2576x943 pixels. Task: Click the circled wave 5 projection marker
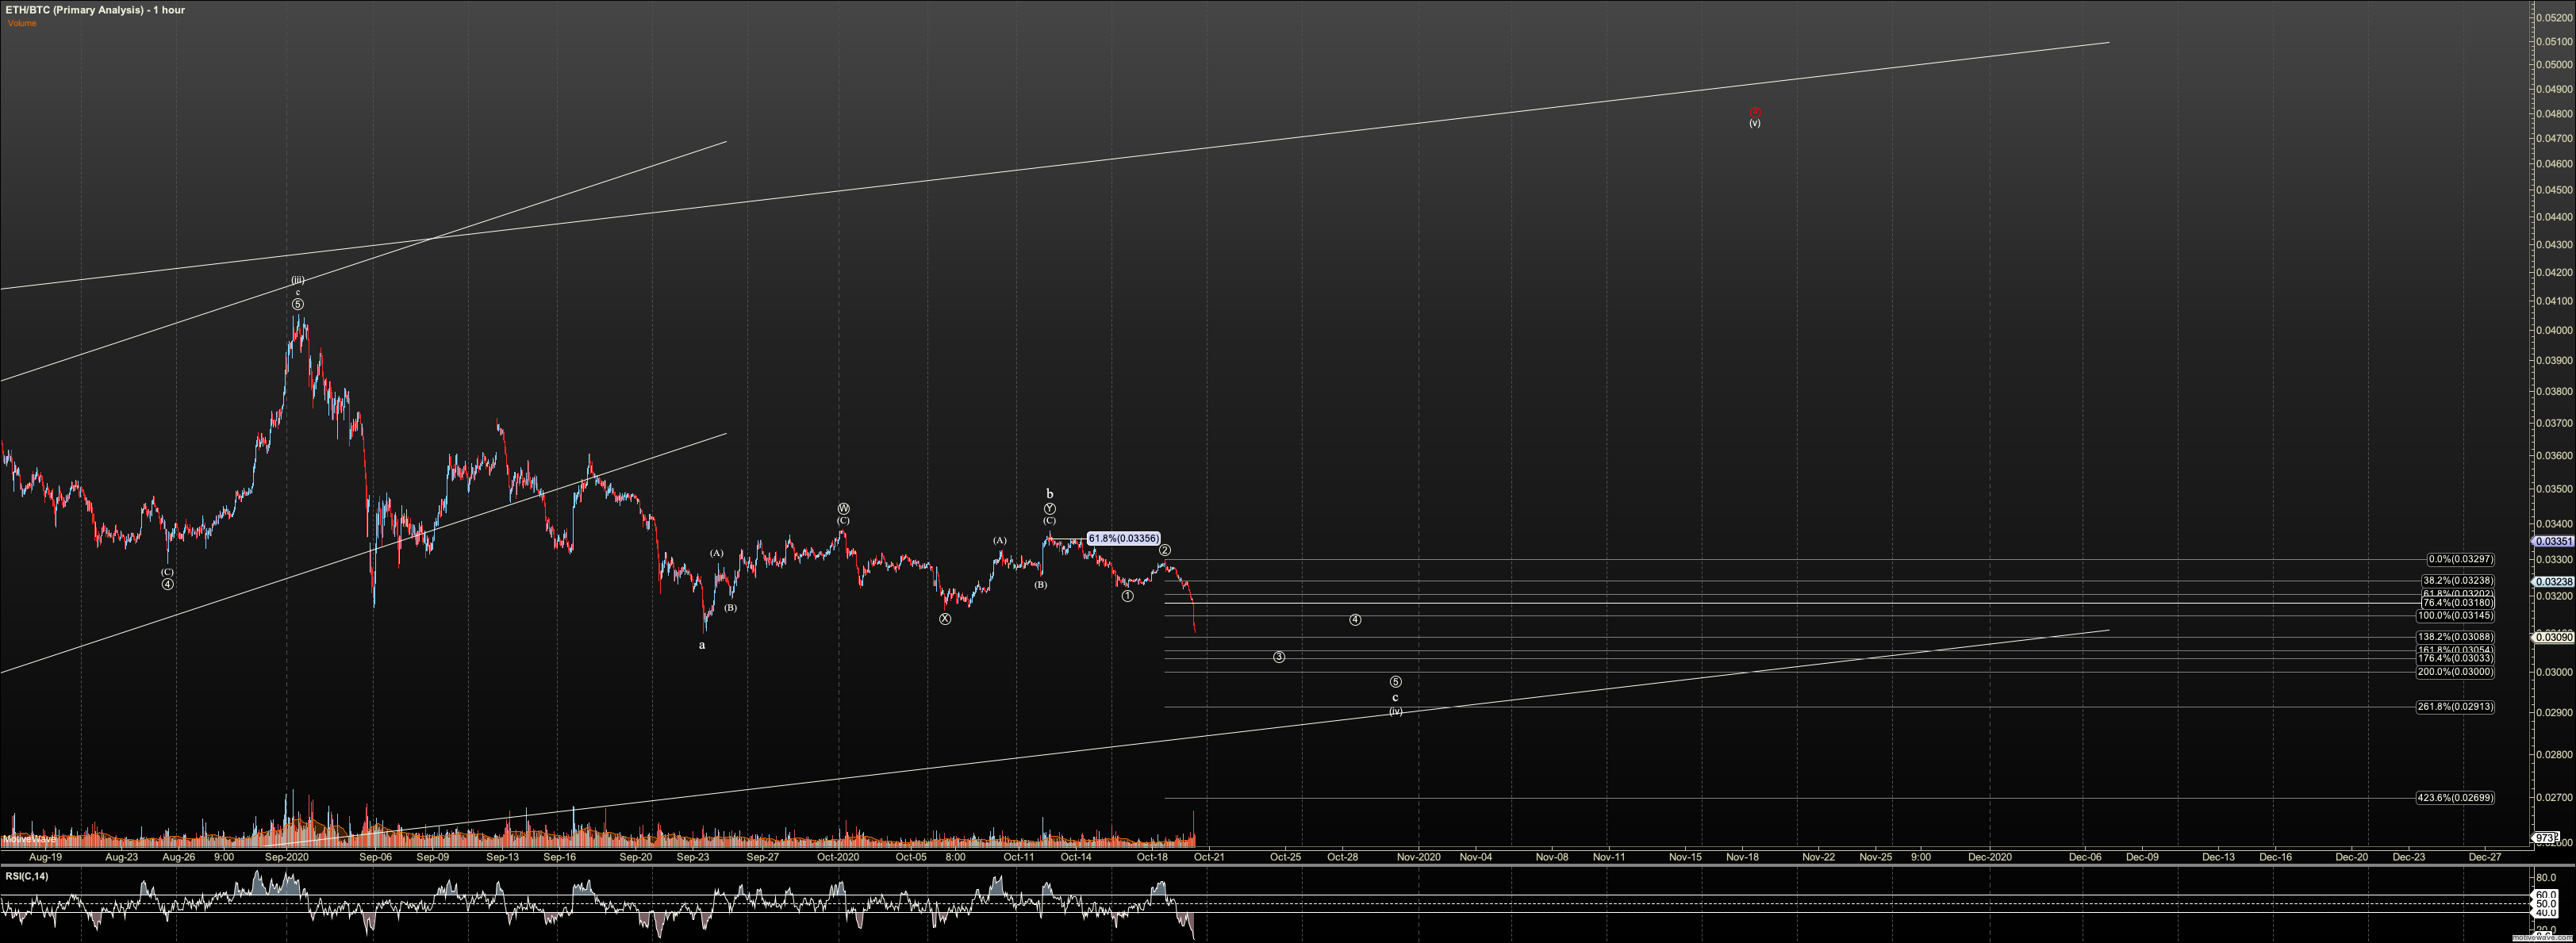click(x=1396, y=682)
